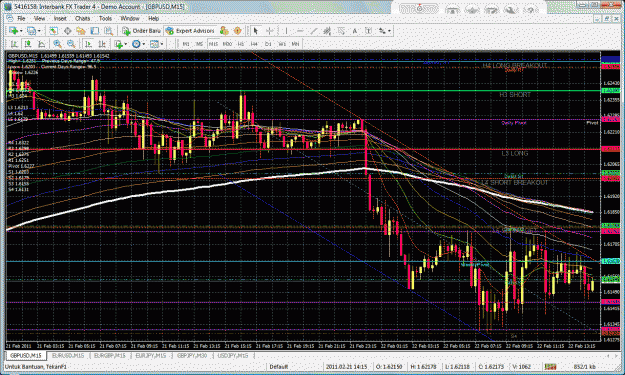Open the Tools menu
This screenshot has height=375, width=625.
click(x=105, y=18)
